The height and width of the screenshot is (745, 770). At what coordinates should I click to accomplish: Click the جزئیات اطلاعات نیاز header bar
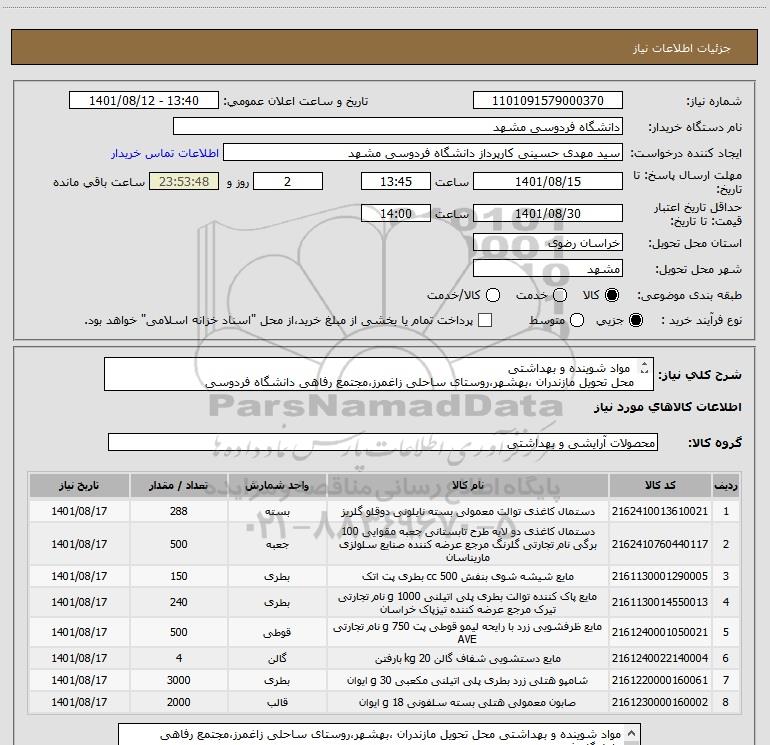point(385,47)
